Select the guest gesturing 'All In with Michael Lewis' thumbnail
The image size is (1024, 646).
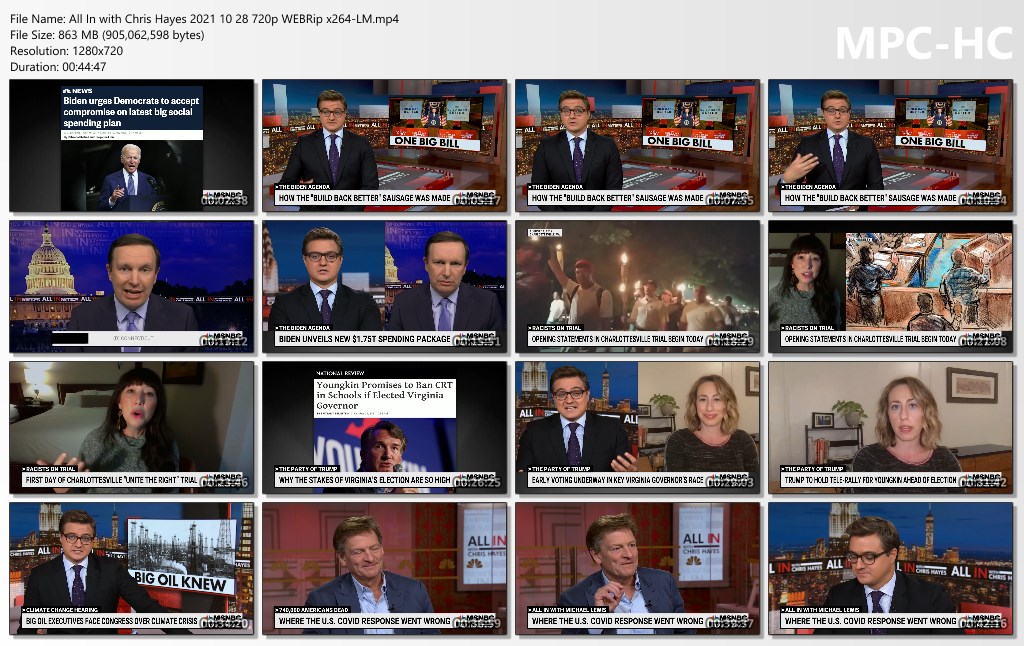click(637, 569)
